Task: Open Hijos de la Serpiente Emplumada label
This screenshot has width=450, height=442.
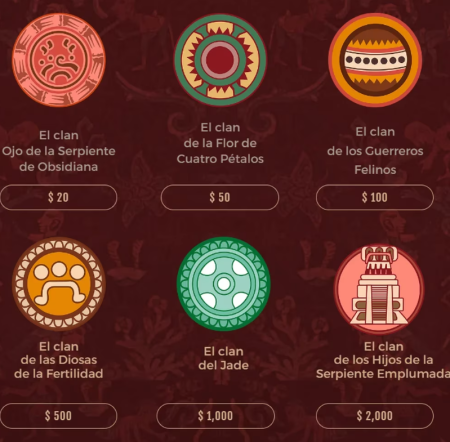Action: [x=383, y=360]
